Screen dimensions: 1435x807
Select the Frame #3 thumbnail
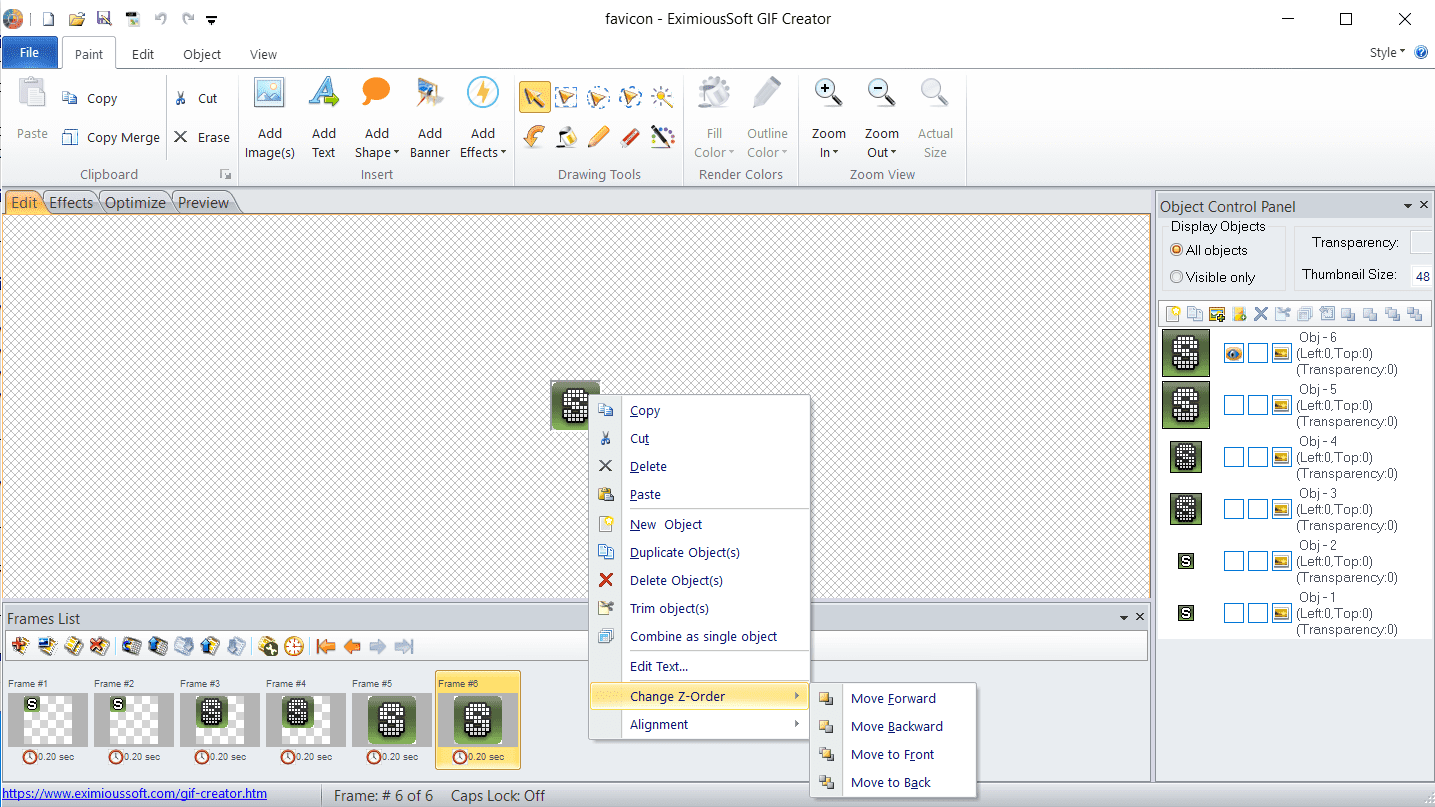click(219, 719)
